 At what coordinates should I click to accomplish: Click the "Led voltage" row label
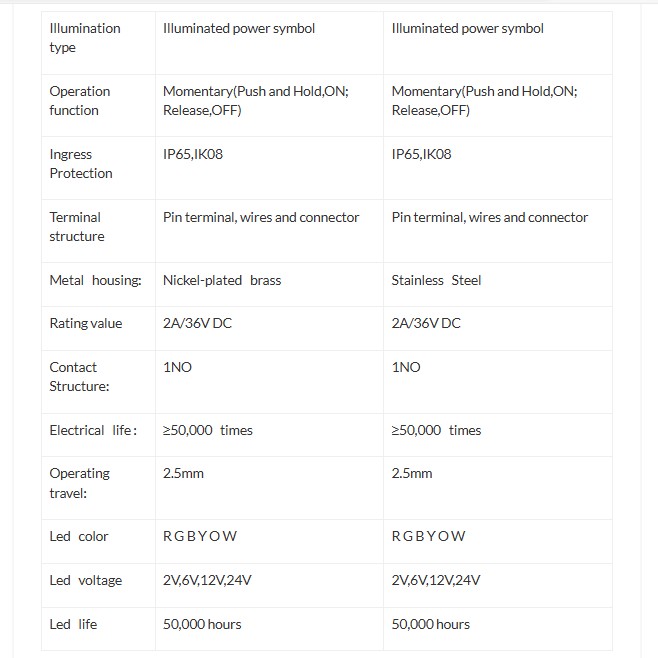[86, 580]
